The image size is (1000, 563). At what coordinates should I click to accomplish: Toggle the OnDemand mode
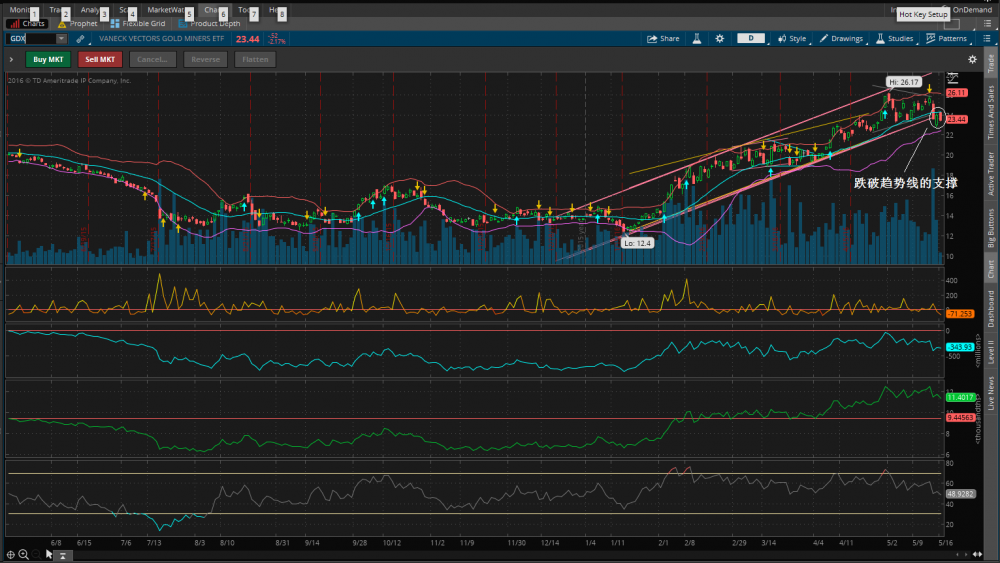click(x=971, y=9)
